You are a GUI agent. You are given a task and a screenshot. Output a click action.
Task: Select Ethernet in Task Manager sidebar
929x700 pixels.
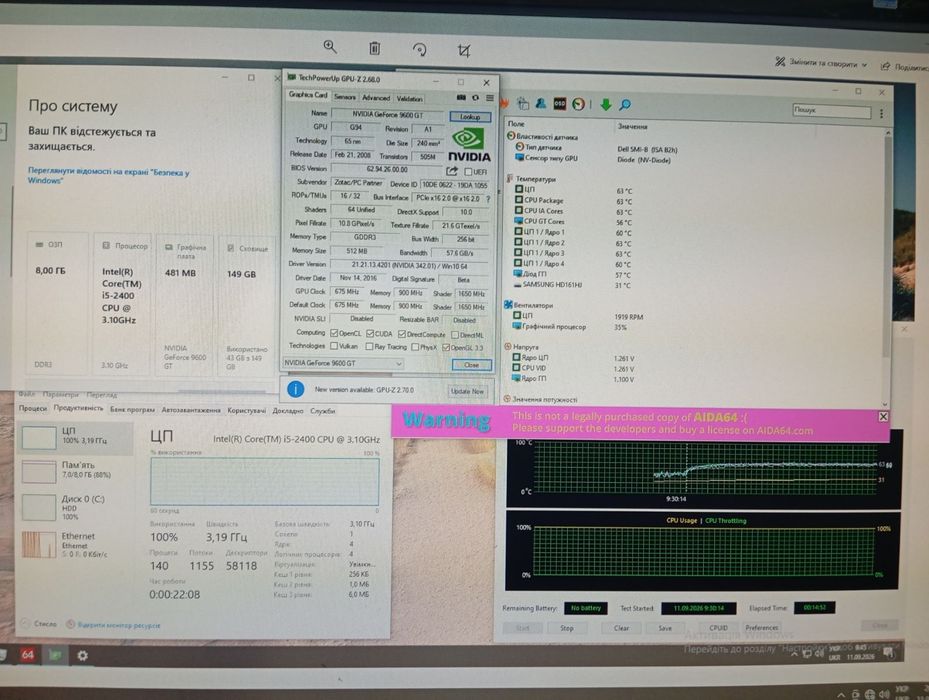pos(75,544)
